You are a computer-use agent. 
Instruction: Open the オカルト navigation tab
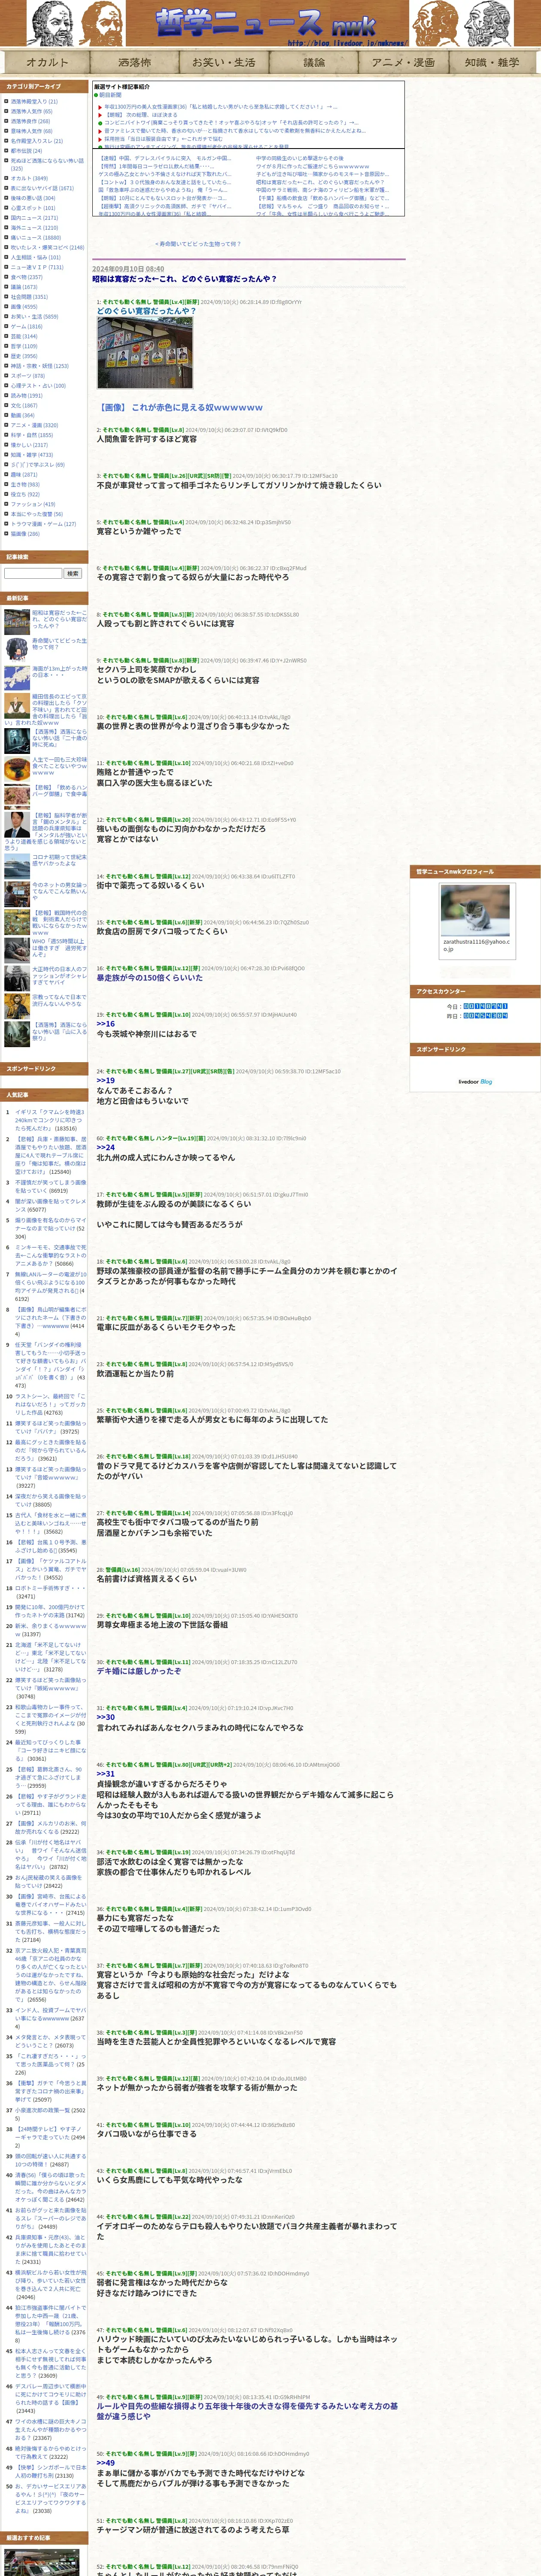(x=47, y=62)
